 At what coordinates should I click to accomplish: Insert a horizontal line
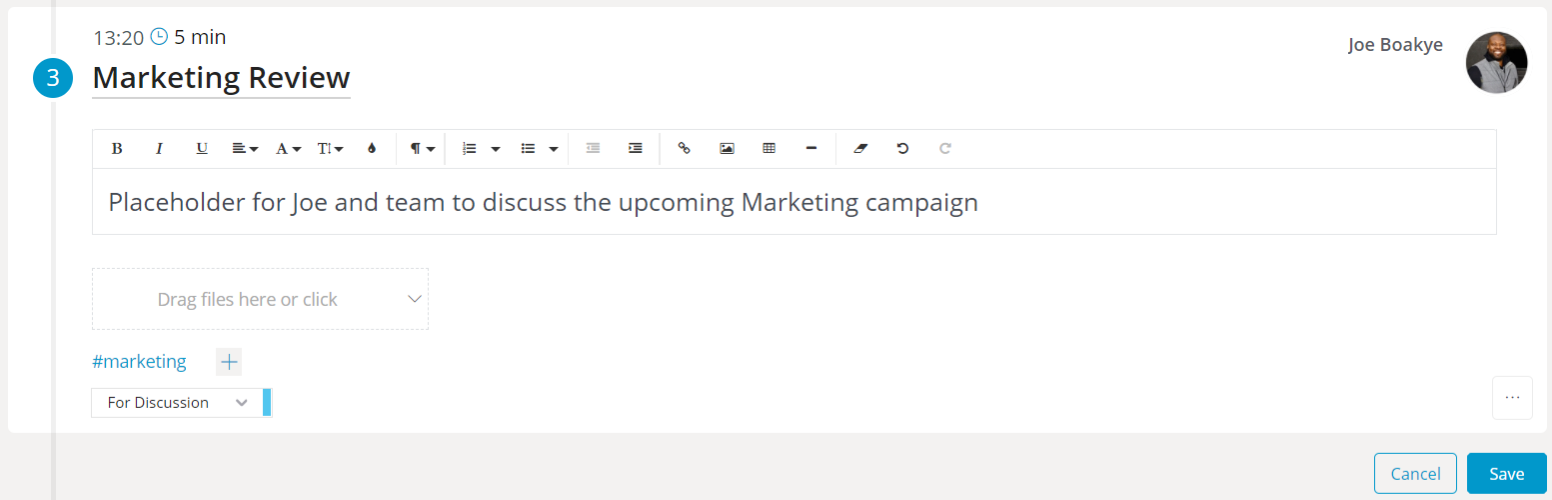(x=811, y=148)
